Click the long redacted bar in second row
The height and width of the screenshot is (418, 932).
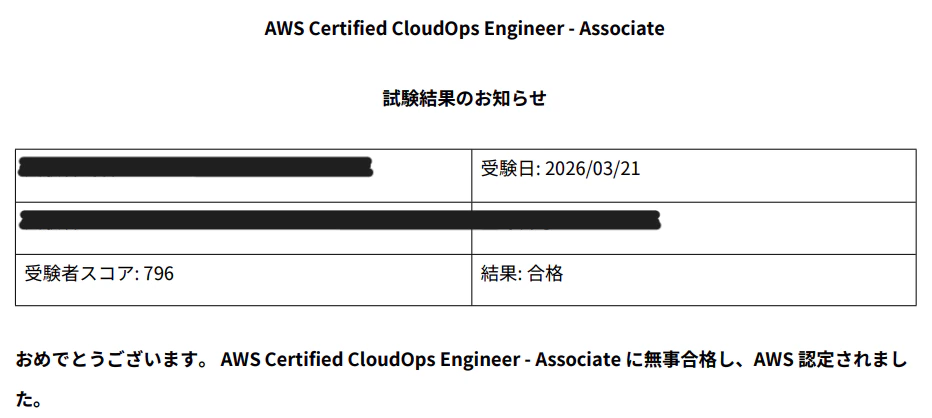coord(339,221)
